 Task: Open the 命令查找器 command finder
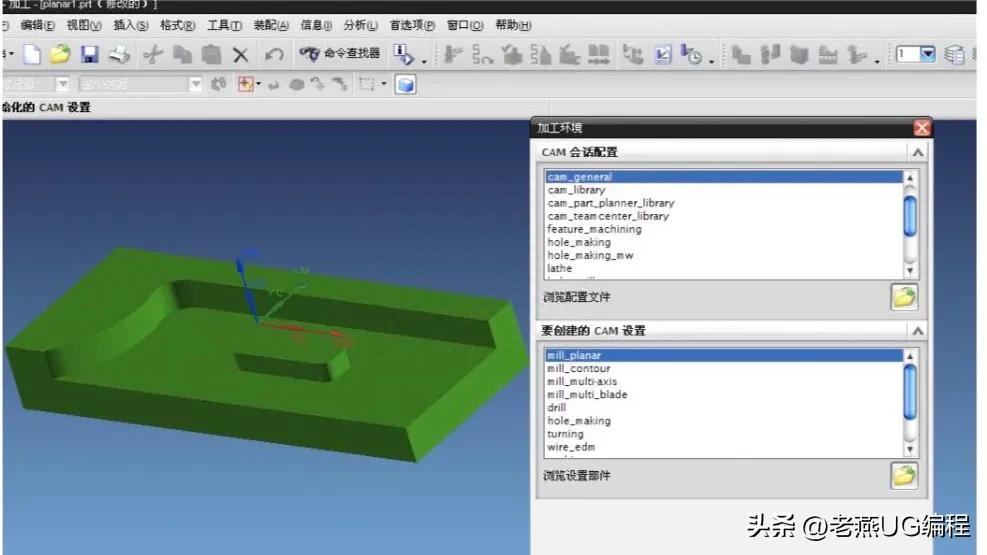(x=341, y=54)
